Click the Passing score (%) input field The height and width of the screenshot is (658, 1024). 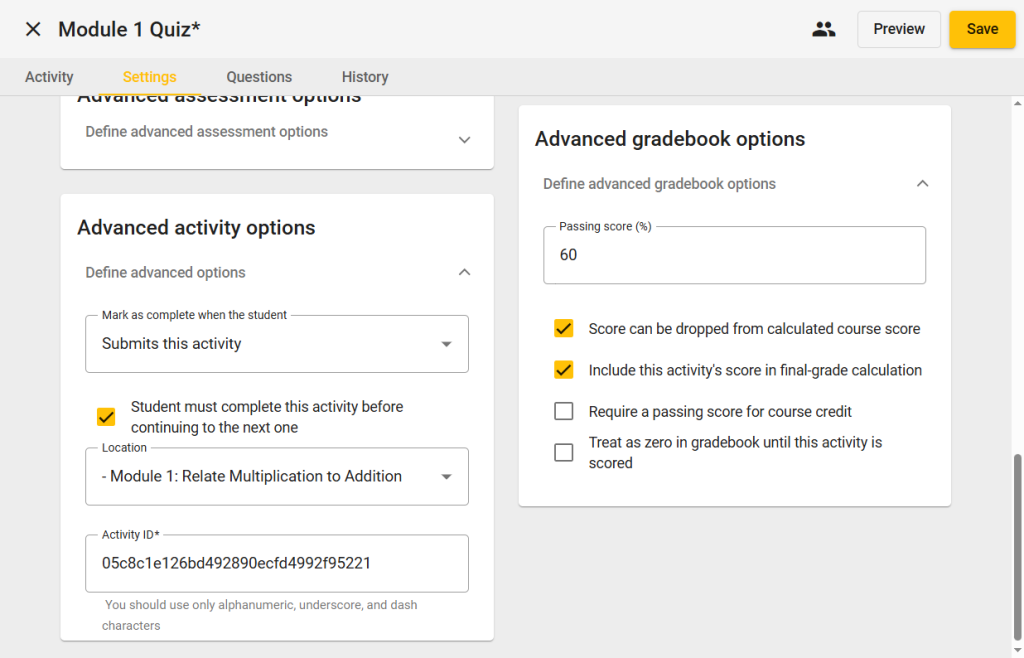734,255
